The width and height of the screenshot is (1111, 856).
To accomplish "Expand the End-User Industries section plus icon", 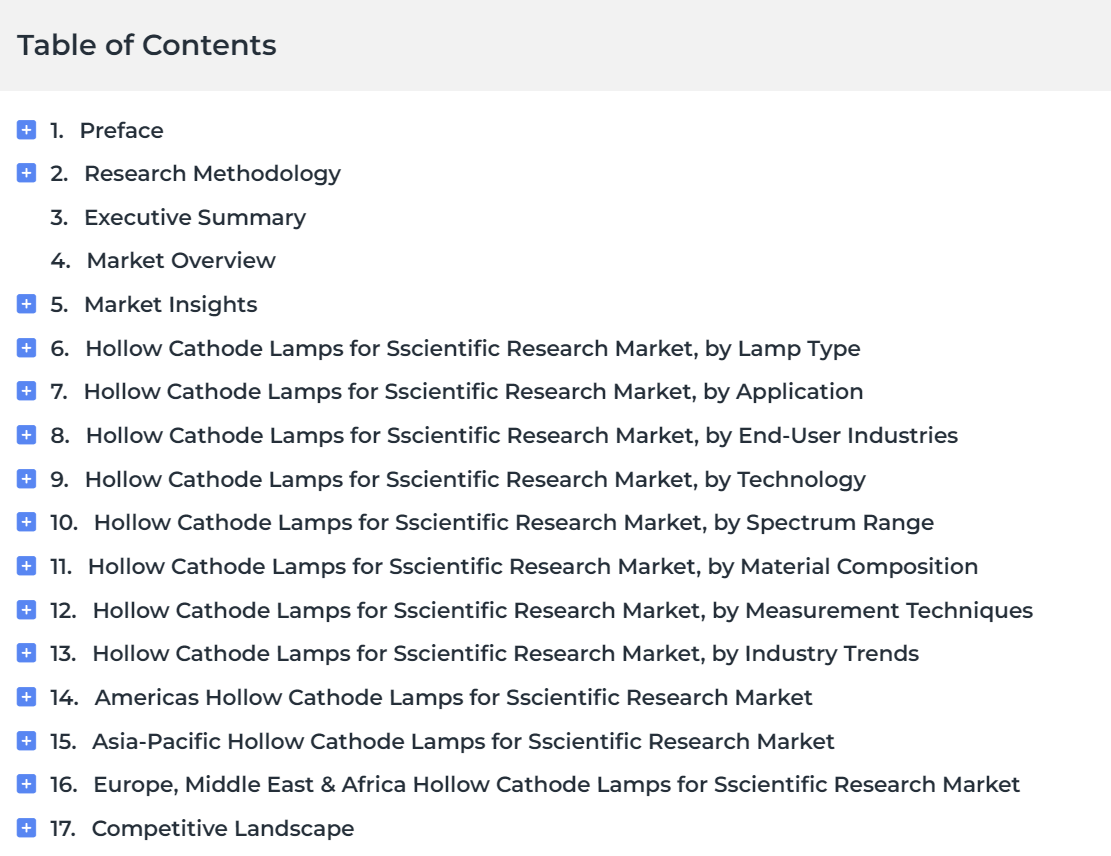I will click(x=26, y=435).
